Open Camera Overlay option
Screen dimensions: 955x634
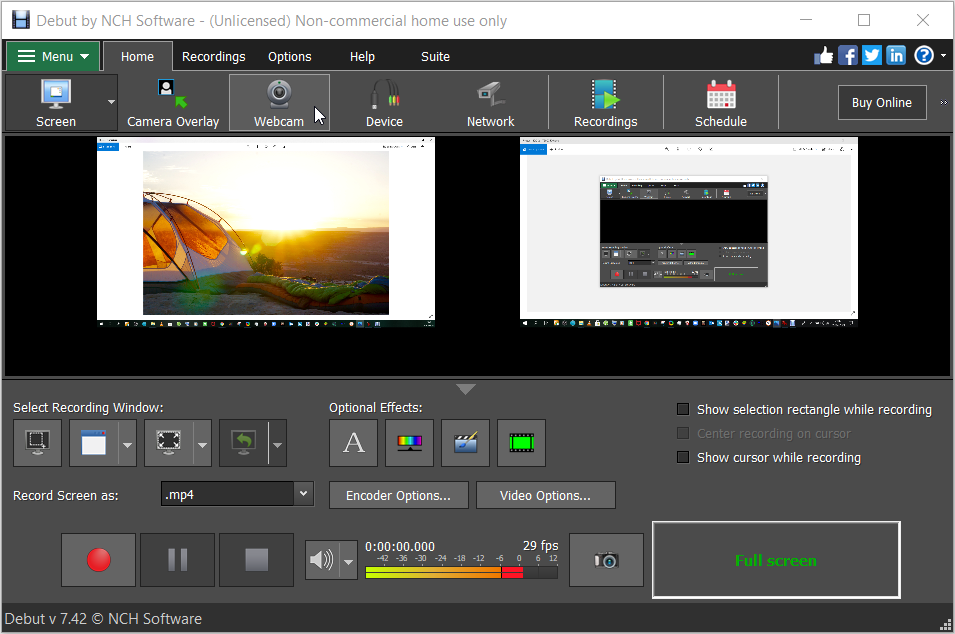coord(173,102)
